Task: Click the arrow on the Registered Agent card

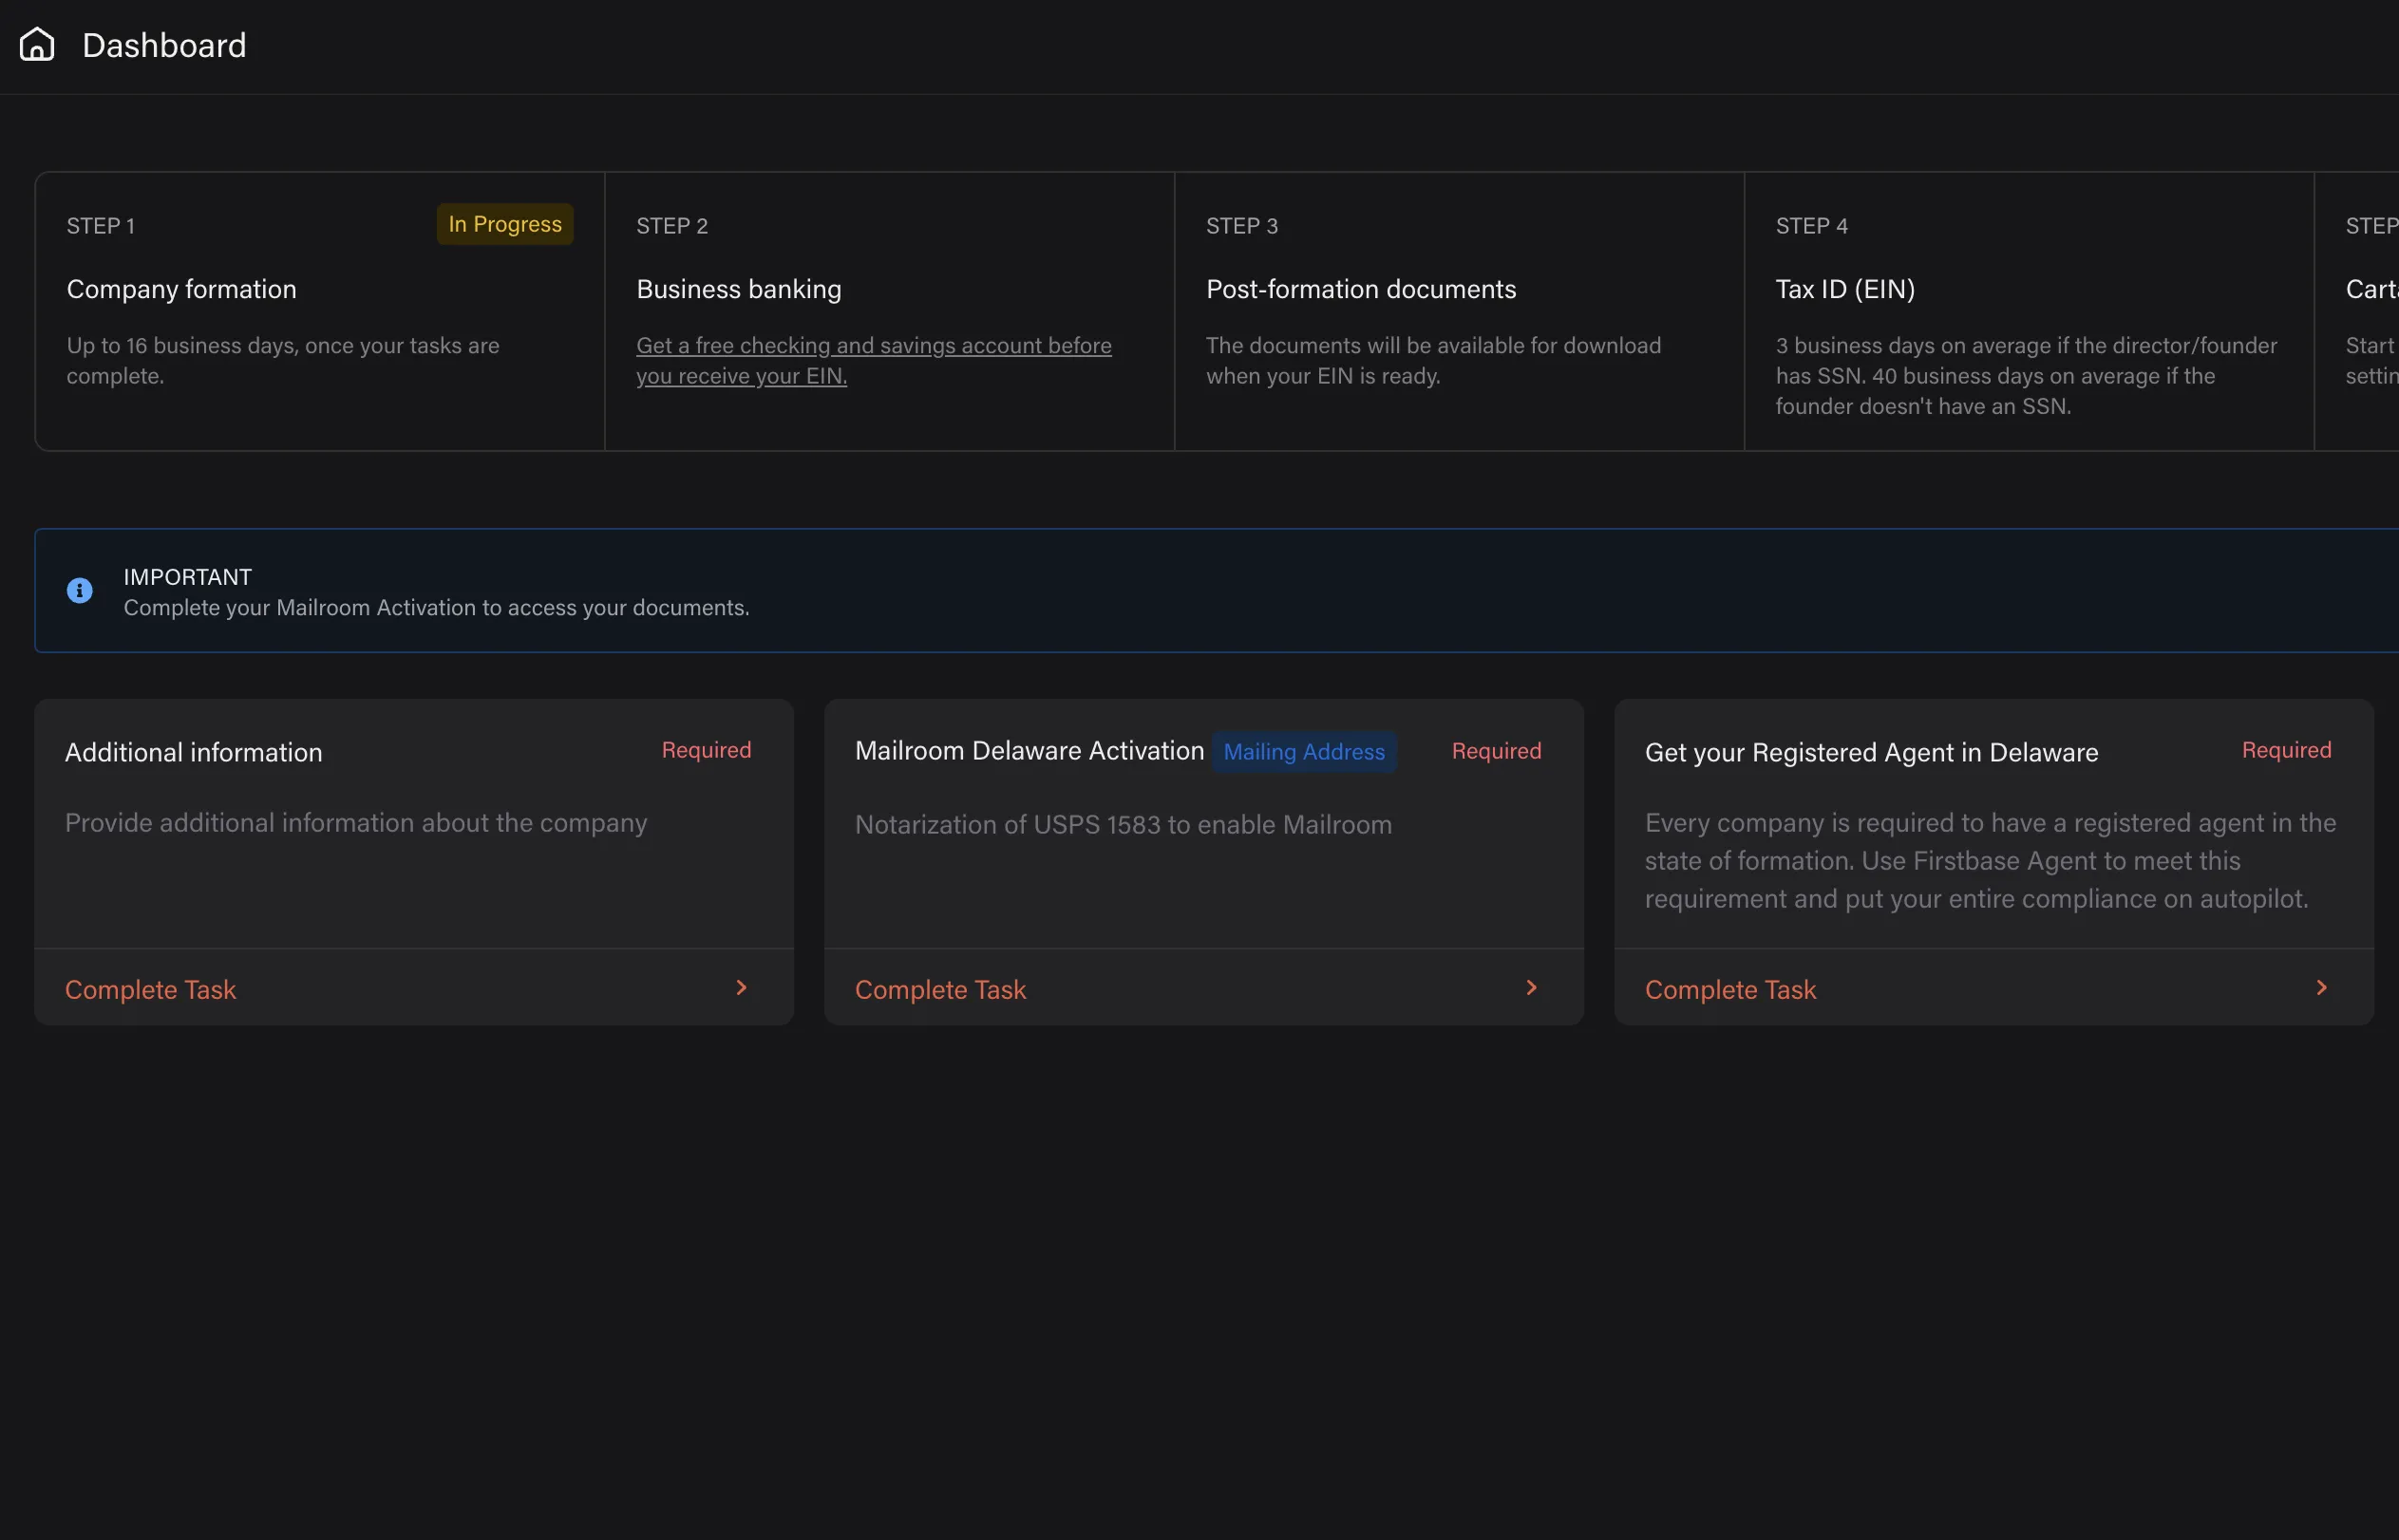Action: click(x=2321, y=988)
